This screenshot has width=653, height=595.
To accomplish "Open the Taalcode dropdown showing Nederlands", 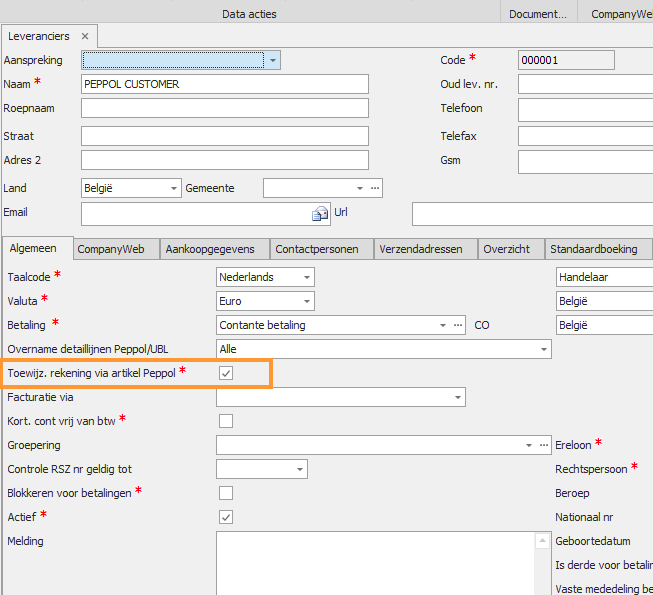I will pos(306,277).
